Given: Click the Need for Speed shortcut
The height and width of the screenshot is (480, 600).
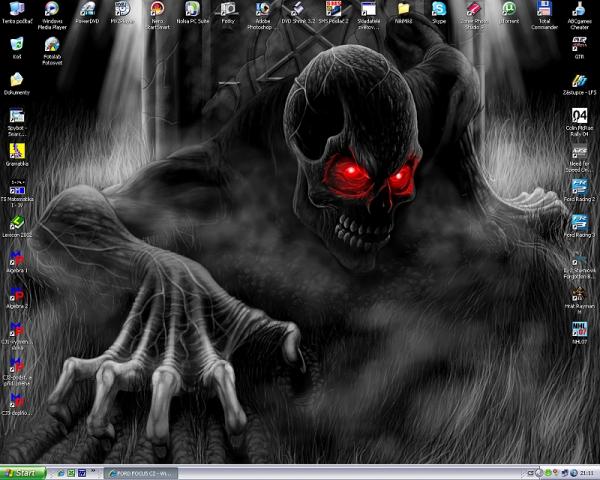Looking at the screenshot, I should coord(579,152).
